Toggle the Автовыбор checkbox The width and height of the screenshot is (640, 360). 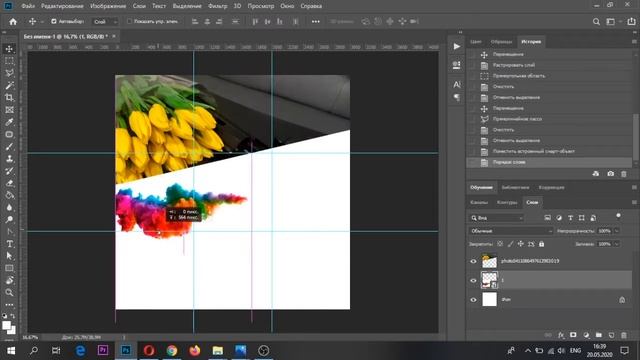pos(53,21)
